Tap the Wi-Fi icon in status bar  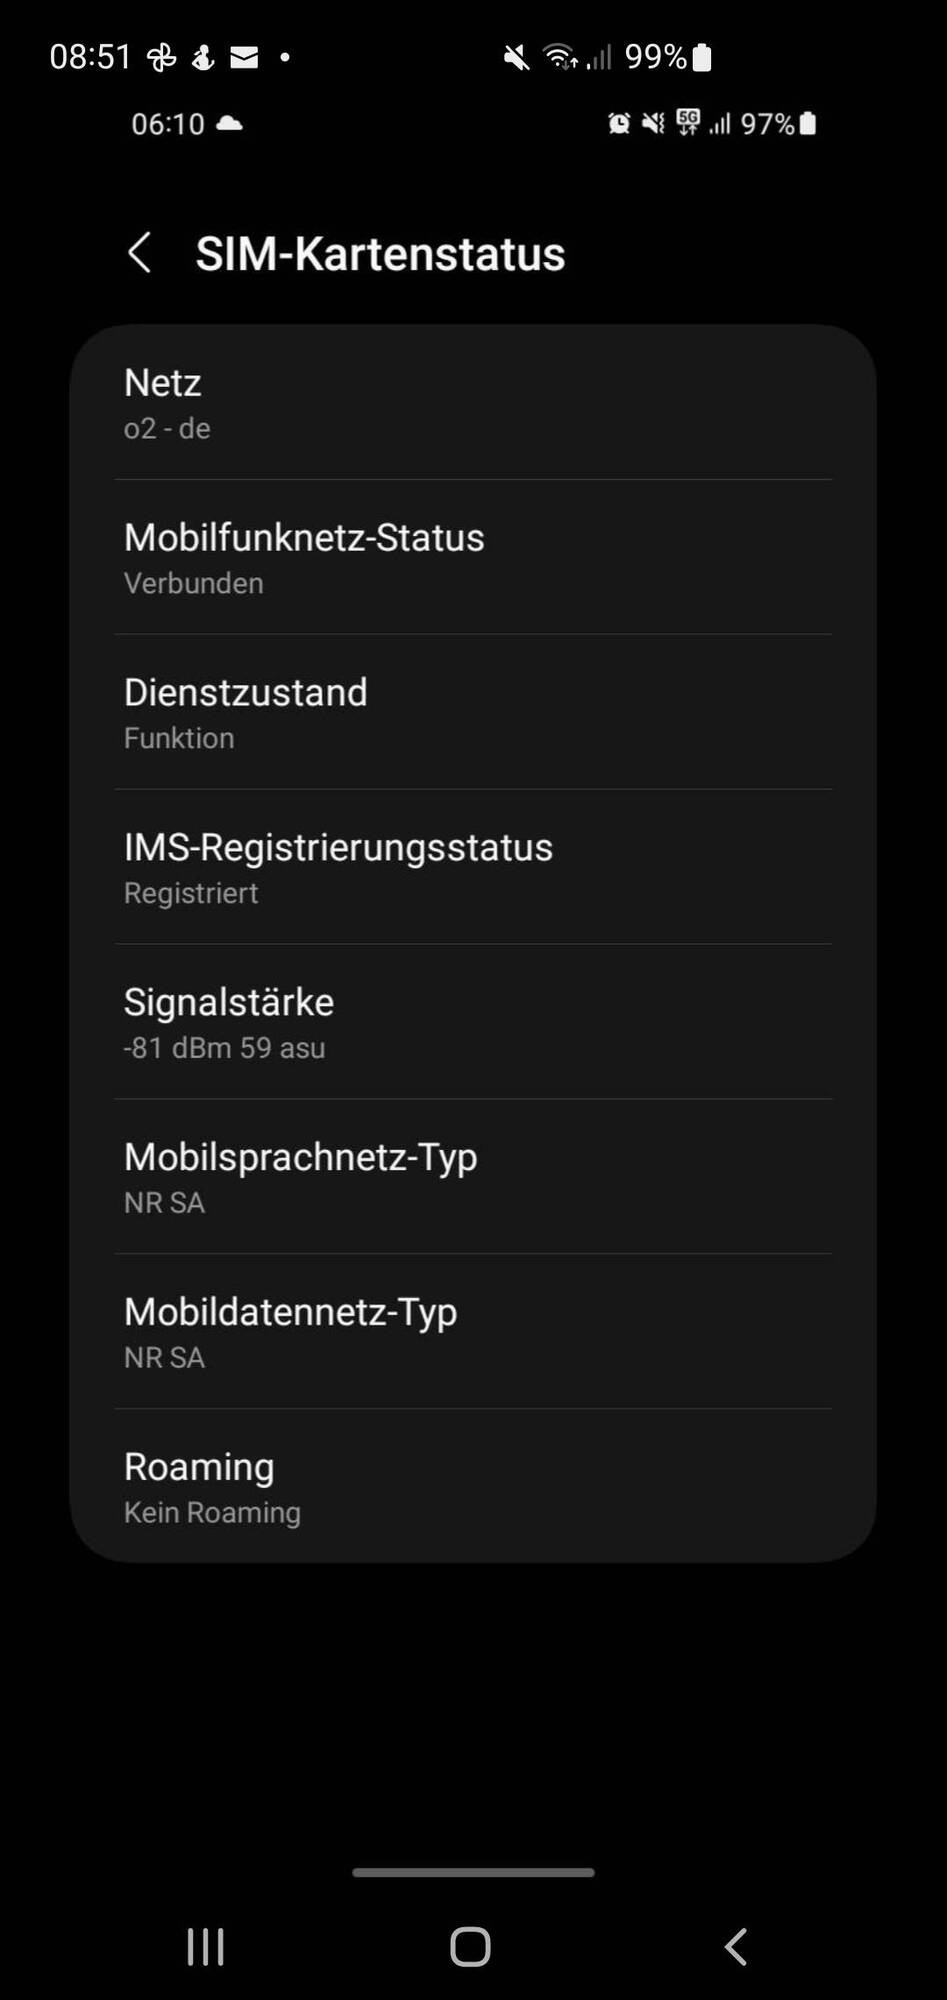click(x=560, y=57)
